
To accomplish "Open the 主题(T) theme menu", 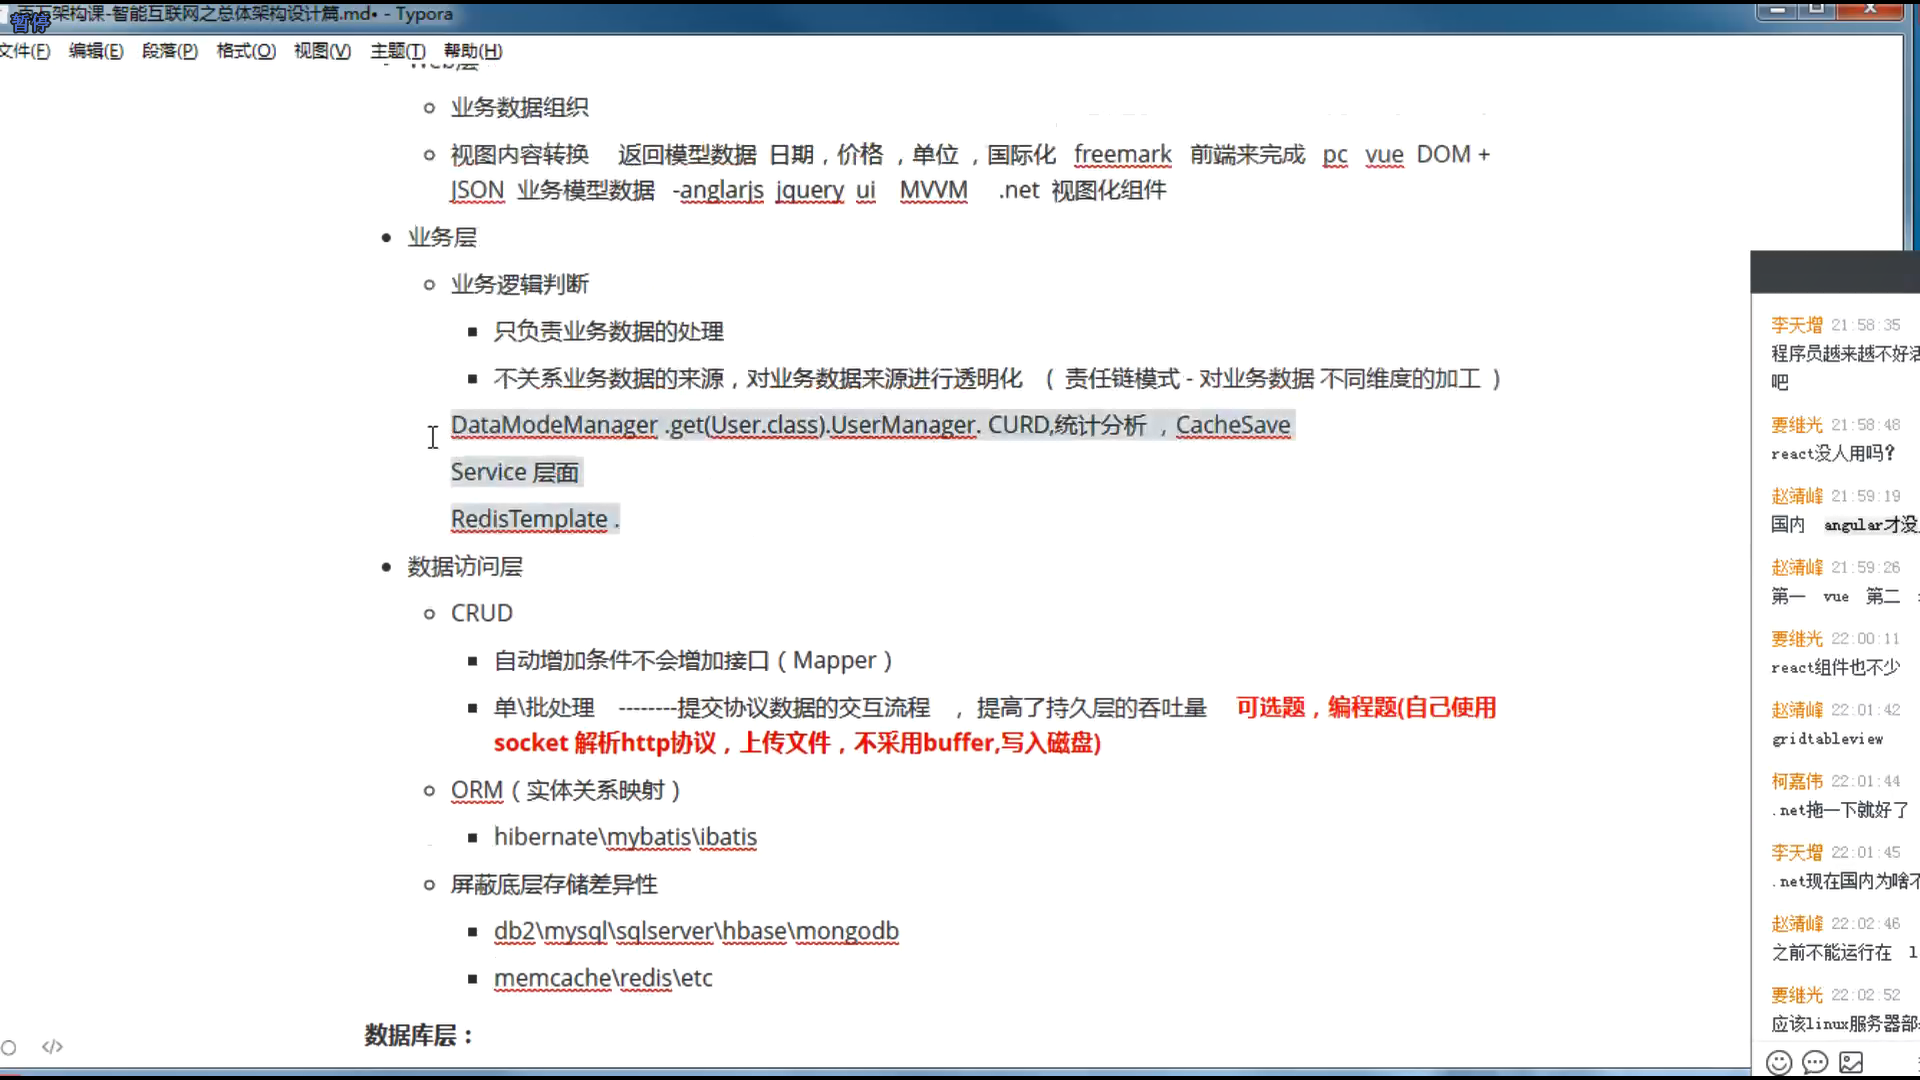I will [398, 51].
